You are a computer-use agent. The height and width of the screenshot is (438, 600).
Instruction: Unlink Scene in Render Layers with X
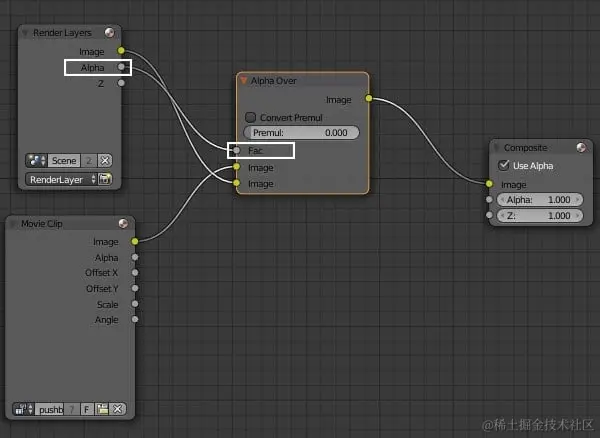(105, 161)
